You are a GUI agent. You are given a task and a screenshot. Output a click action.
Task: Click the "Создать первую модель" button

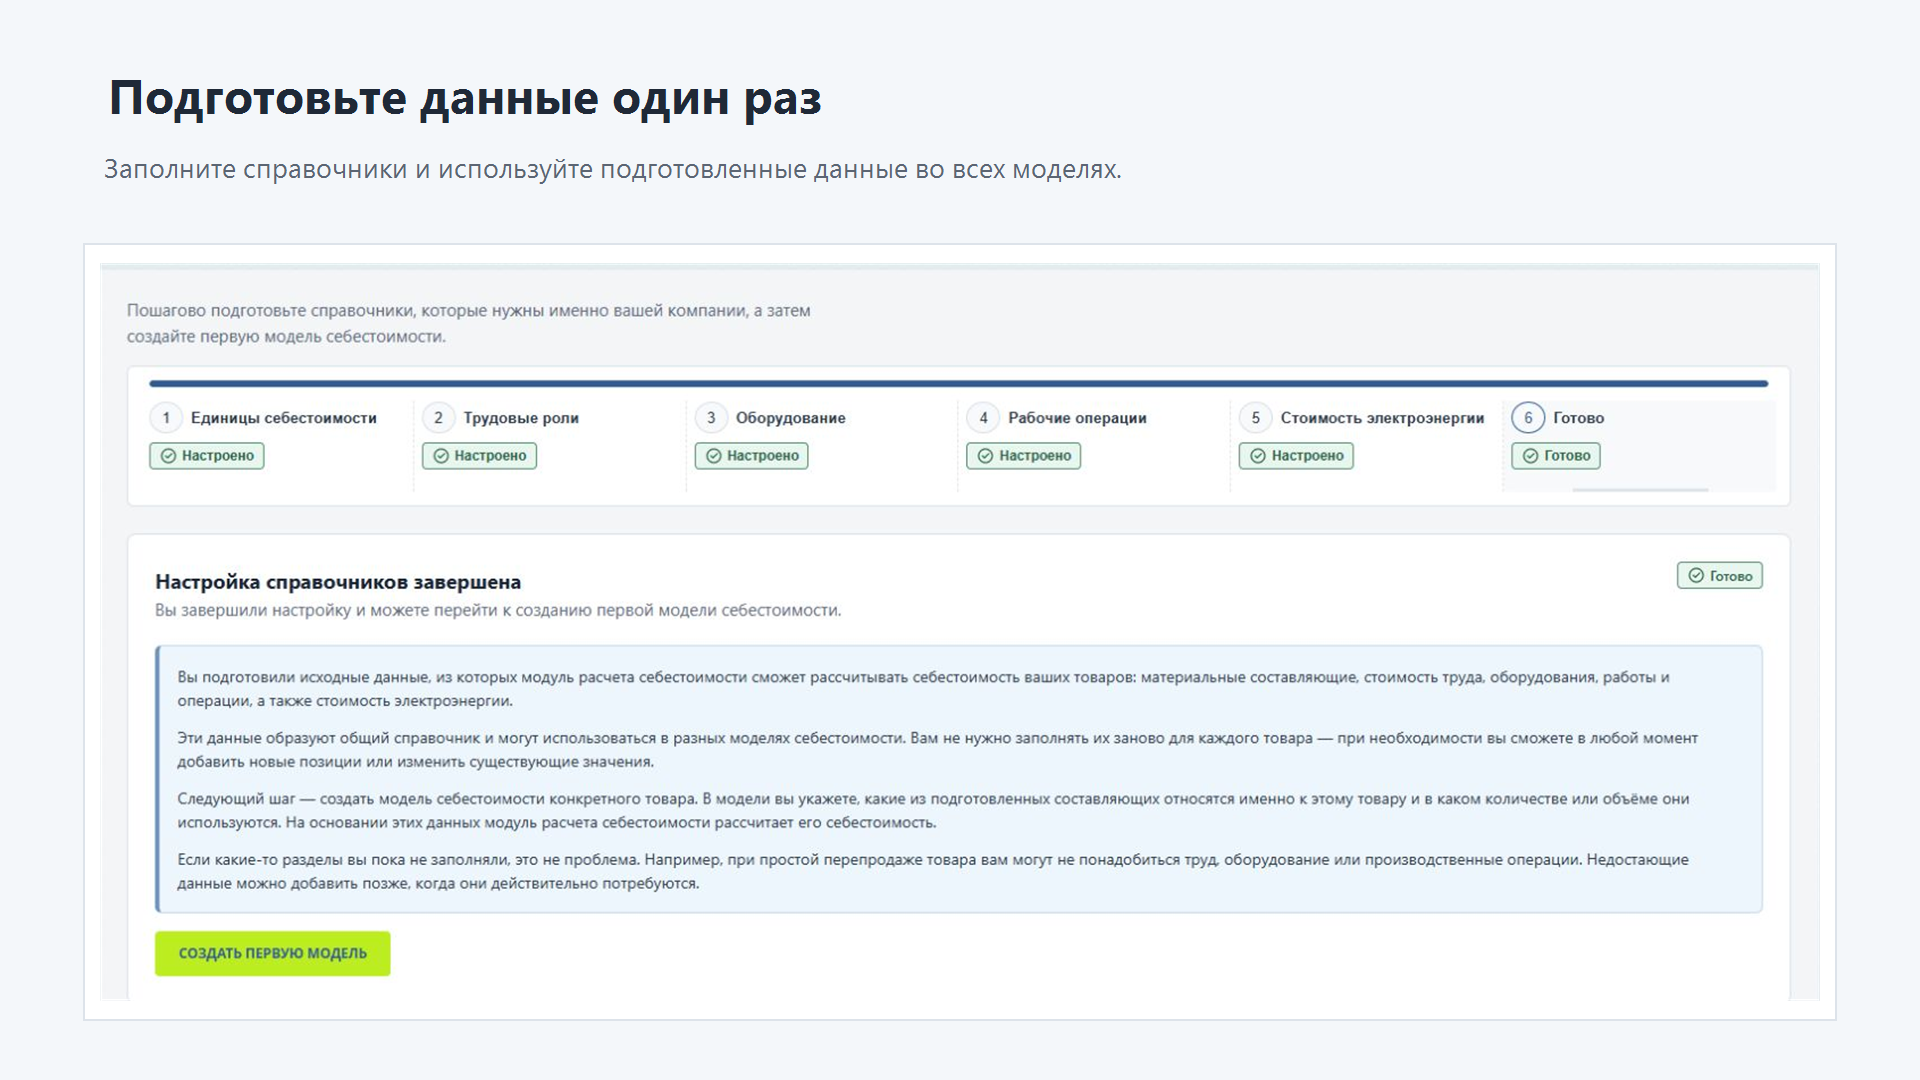(272, 953)
